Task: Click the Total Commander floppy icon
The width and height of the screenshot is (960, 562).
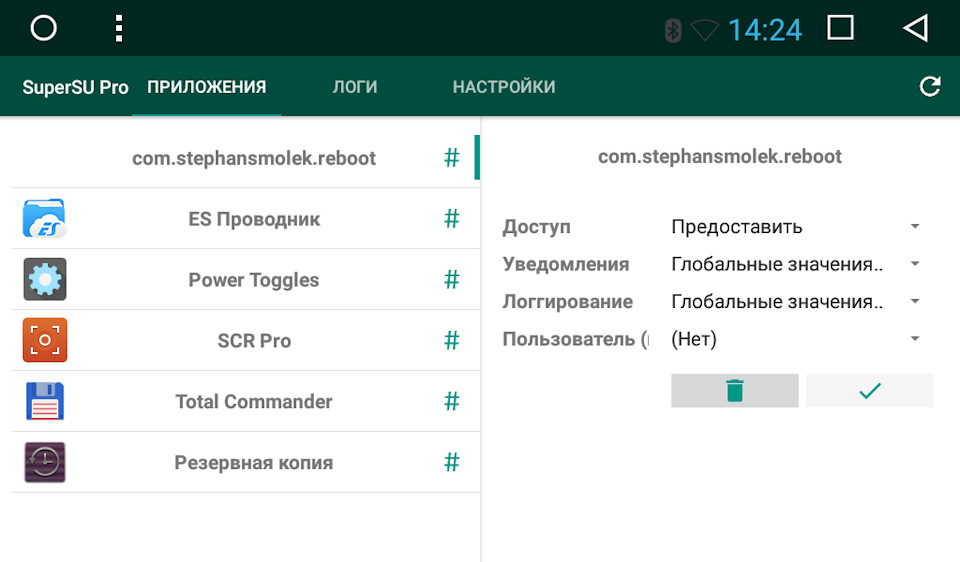Action: point(45,401)
